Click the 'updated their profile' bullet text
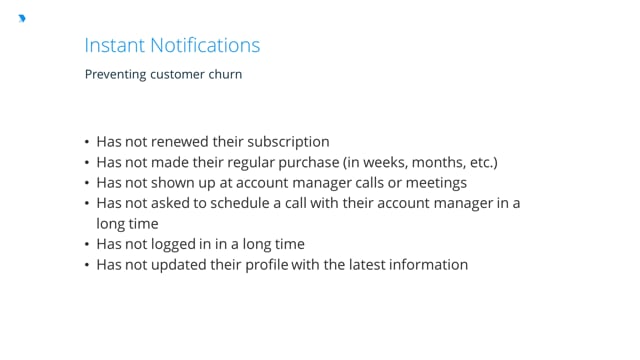 coord(282,264)
